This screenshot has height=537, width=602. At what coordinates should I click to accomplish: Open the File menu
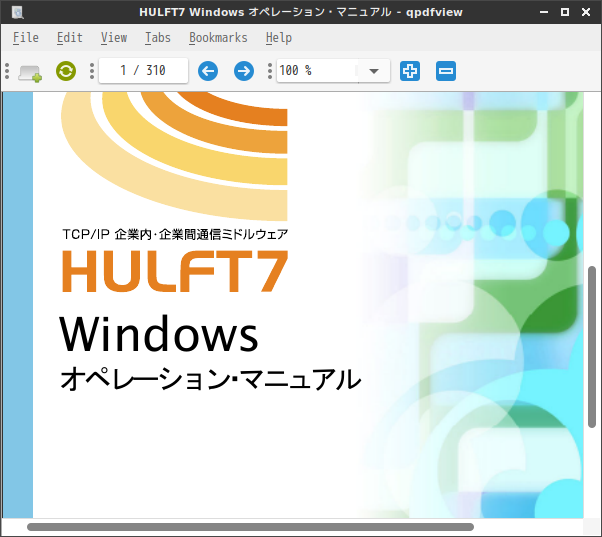coord(26,38)
